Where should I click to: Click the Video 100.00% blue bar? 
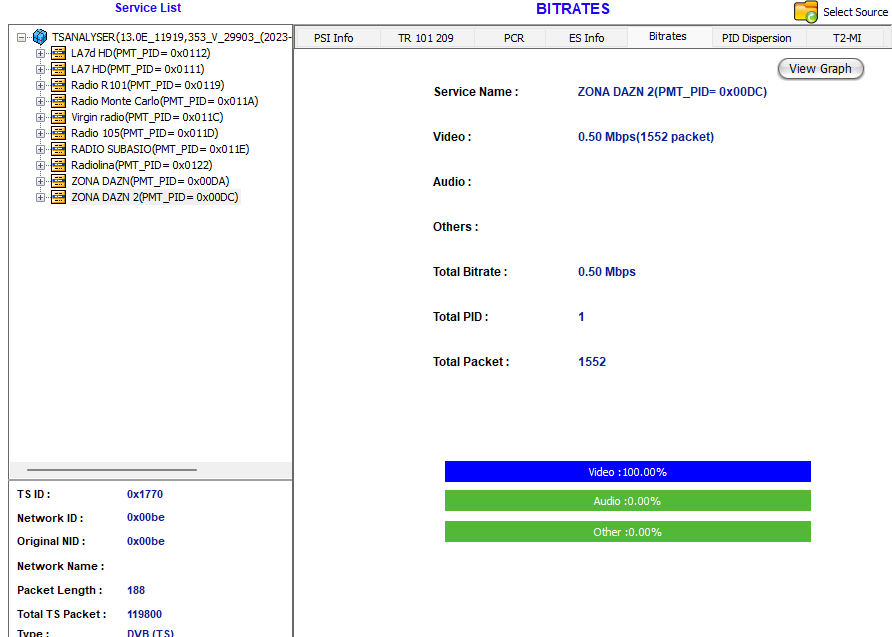(x=627, y=471)
